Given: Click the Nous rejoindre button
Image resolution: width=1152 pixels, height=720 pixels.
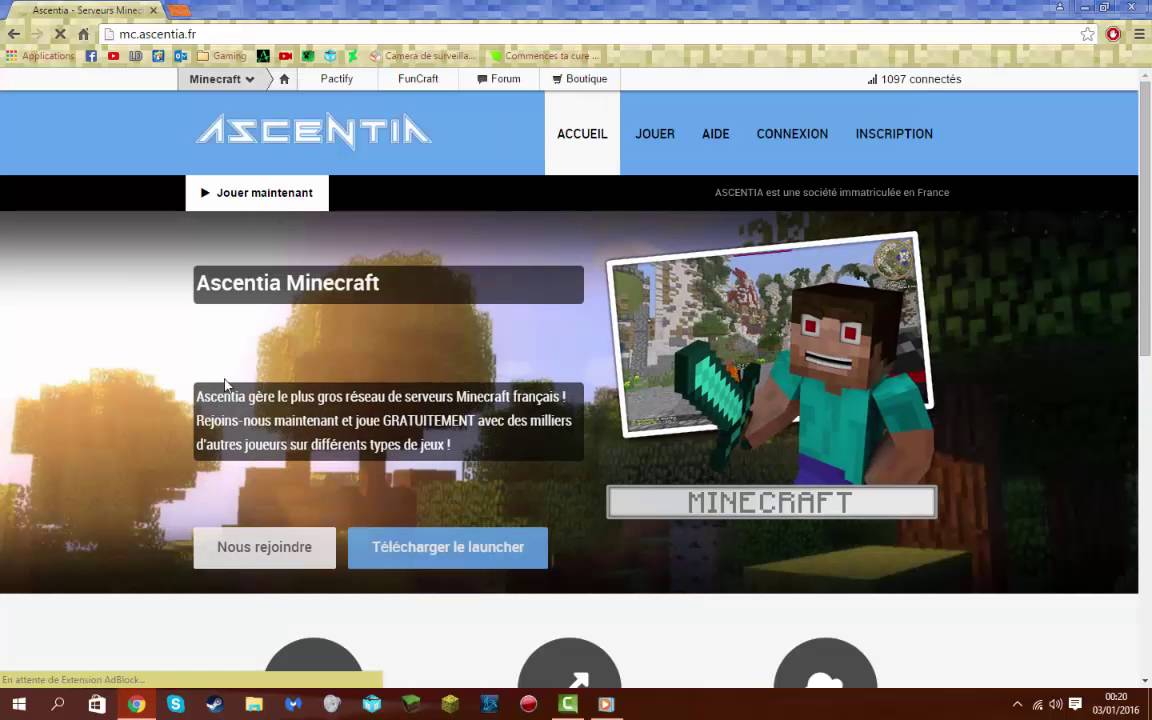Looking at the screenshot, I should tap(264, 547).
